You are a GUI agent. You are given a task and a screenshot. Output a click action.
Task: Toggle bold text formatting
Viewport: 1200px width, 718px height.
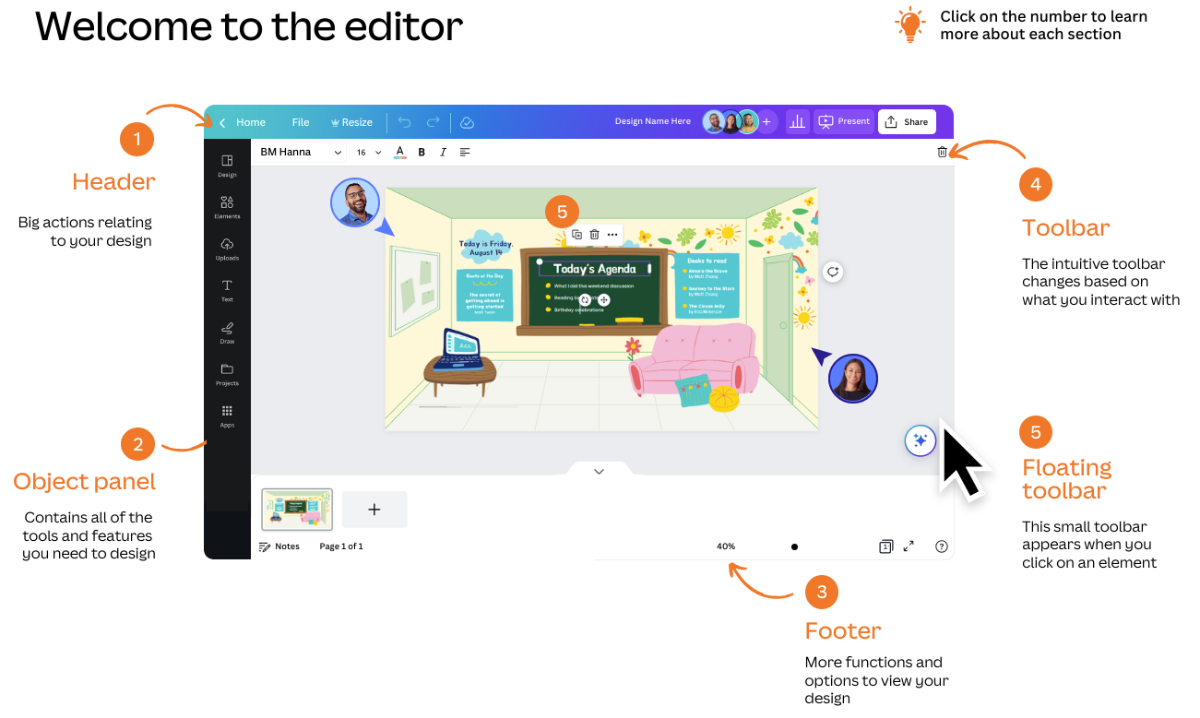coord(421,152)
